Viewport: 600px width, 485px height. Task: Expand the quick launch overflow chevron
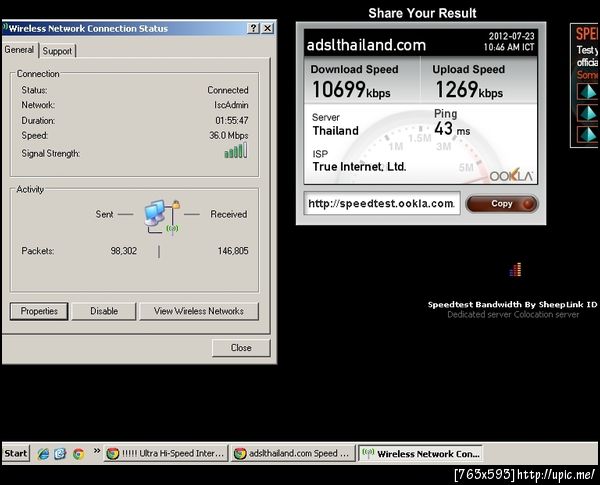pos(97,451)
